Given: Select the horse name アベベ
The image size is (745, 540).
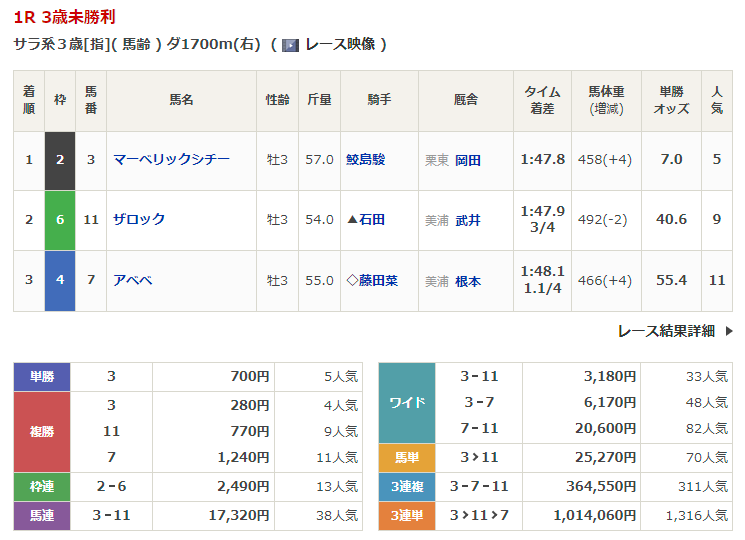Looking at the screenshot, I should coord(132,281).
